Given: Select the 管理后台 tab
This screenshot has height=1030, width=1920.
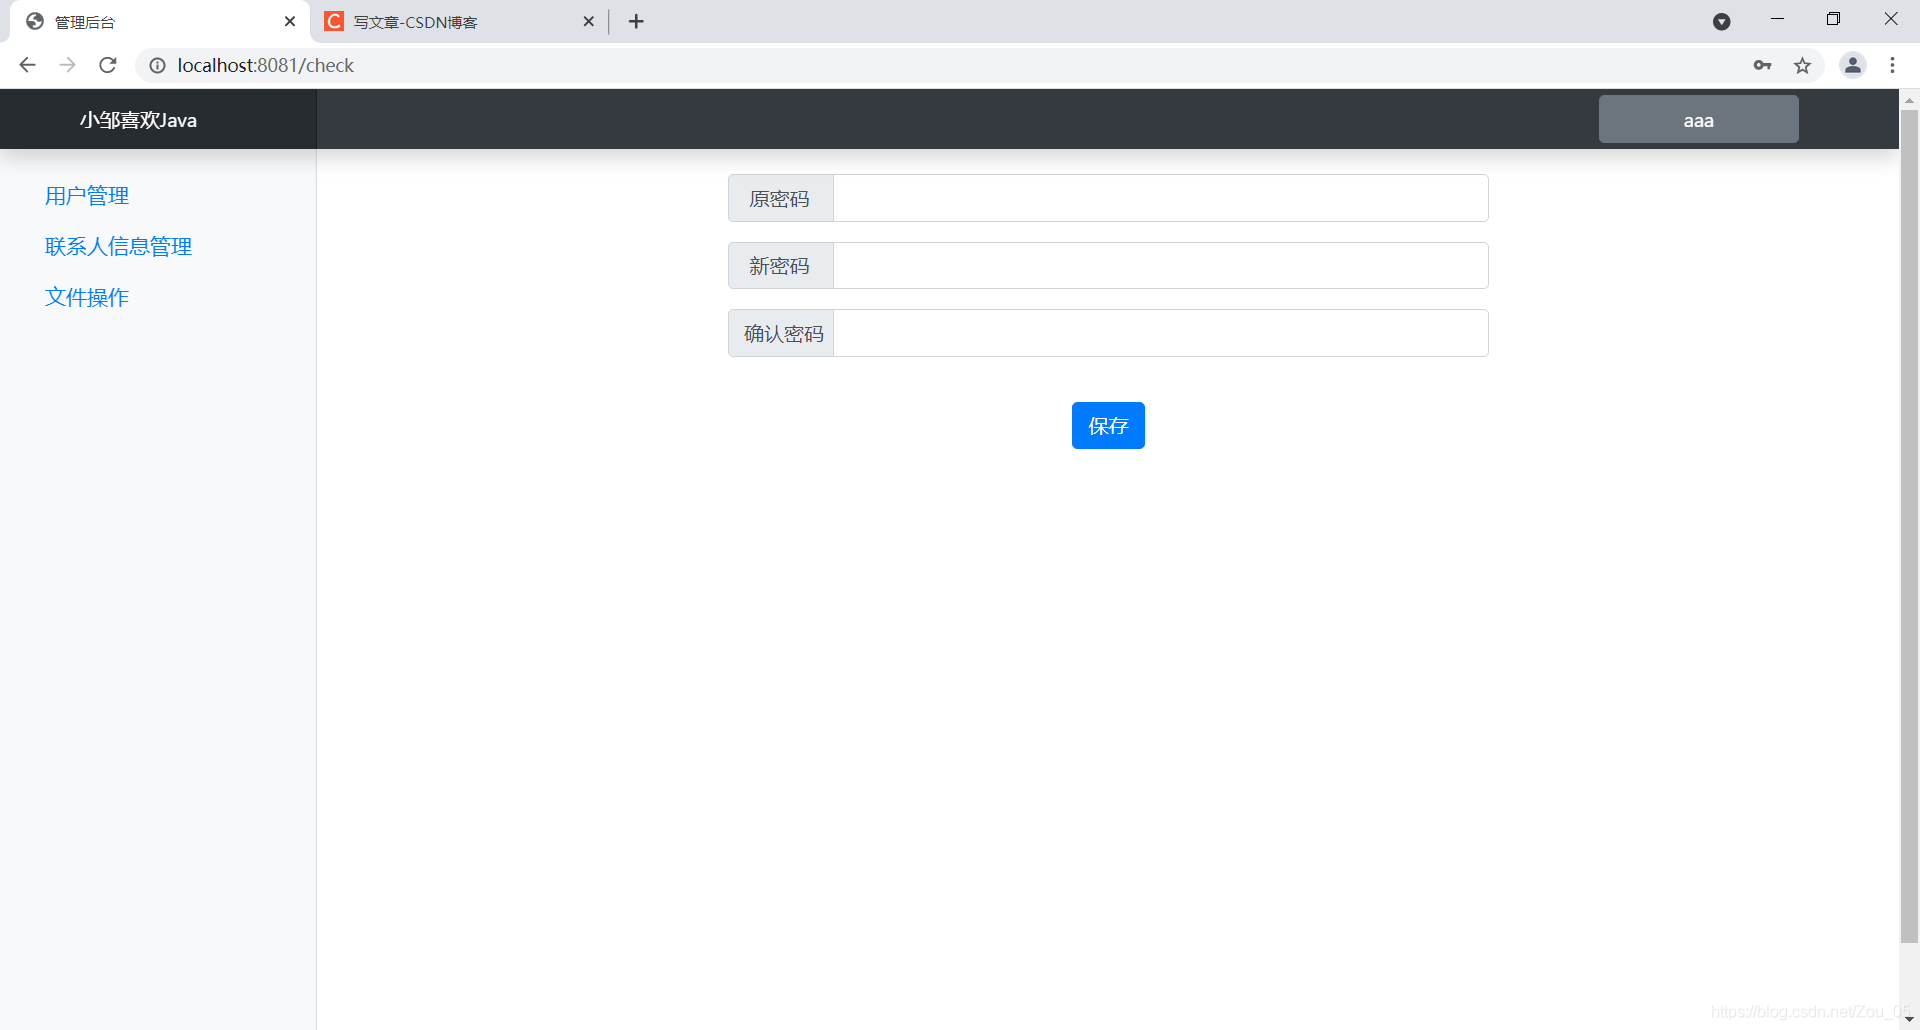Looking at the screenshot, I should click(160, 21).
